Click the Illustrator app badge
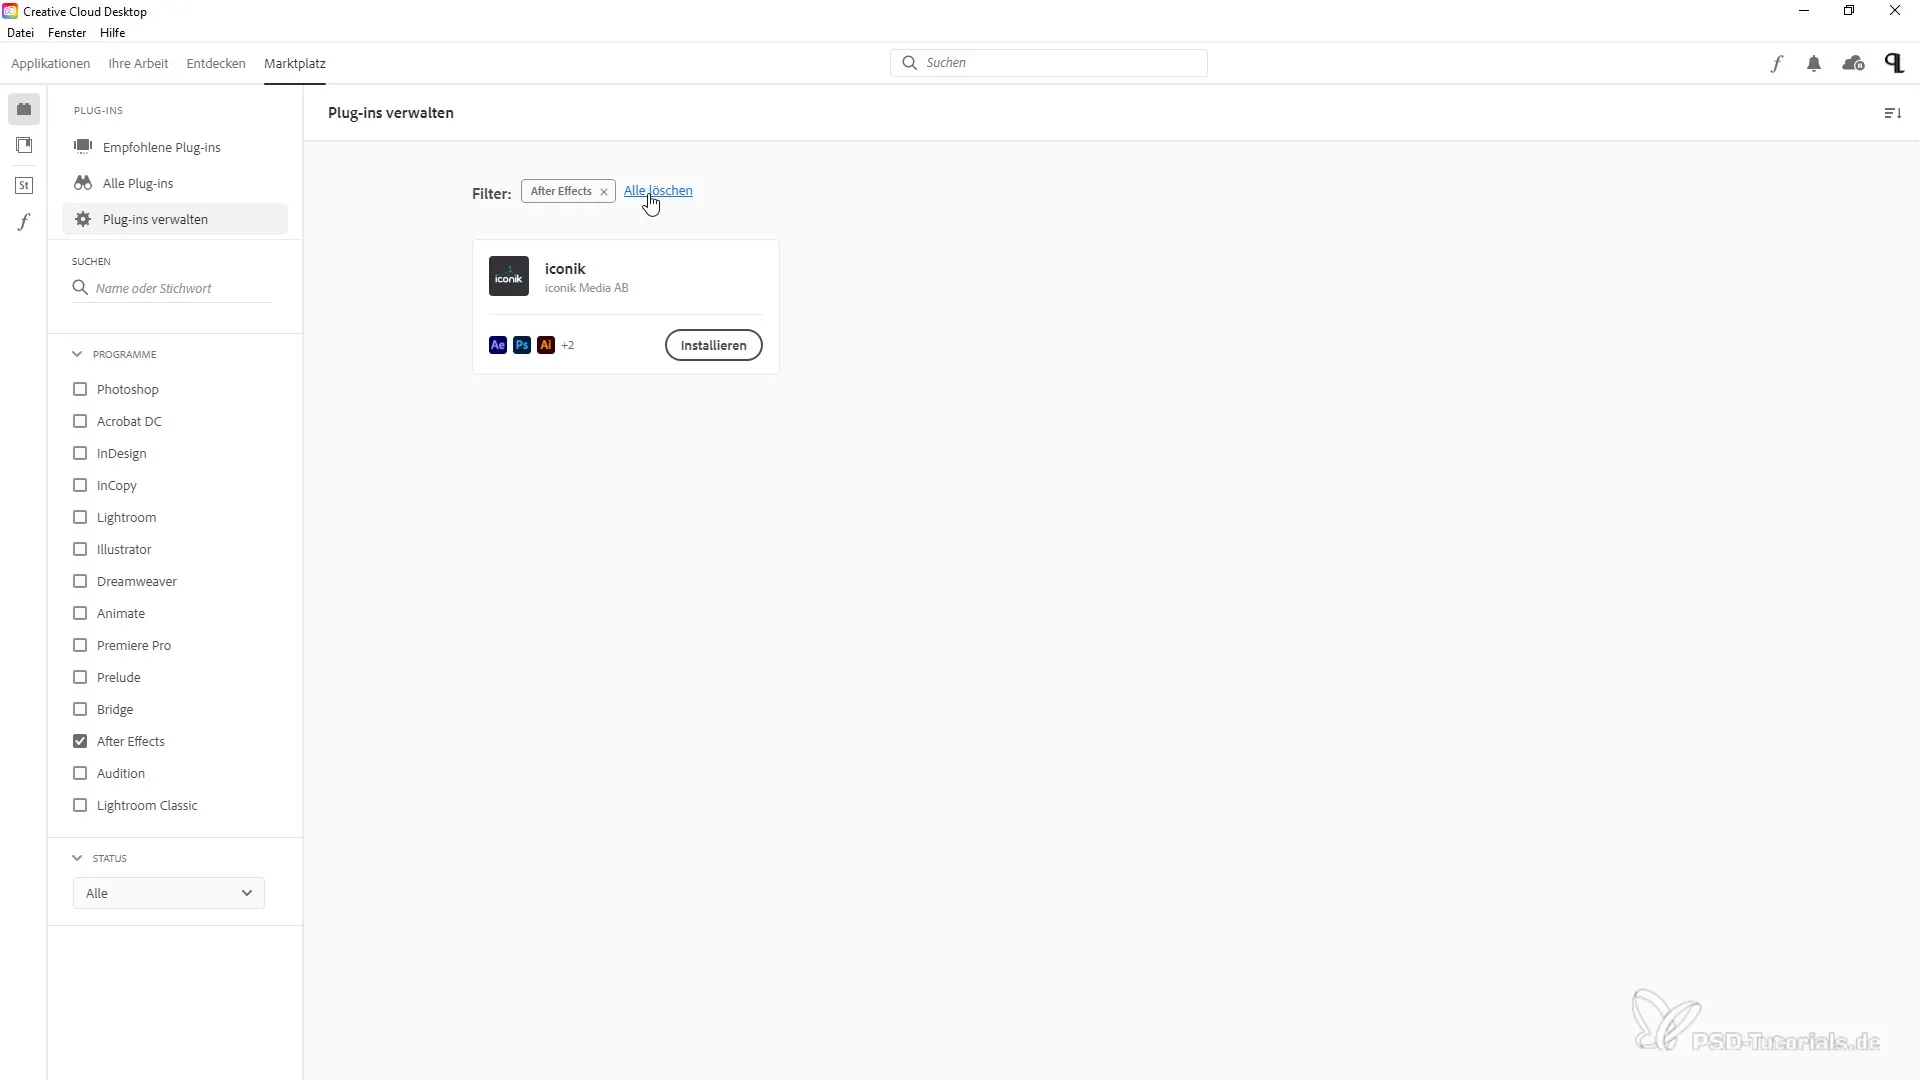Image resolution: width=1920 pixels, height=1080 pixels. [x=546, y=345]
